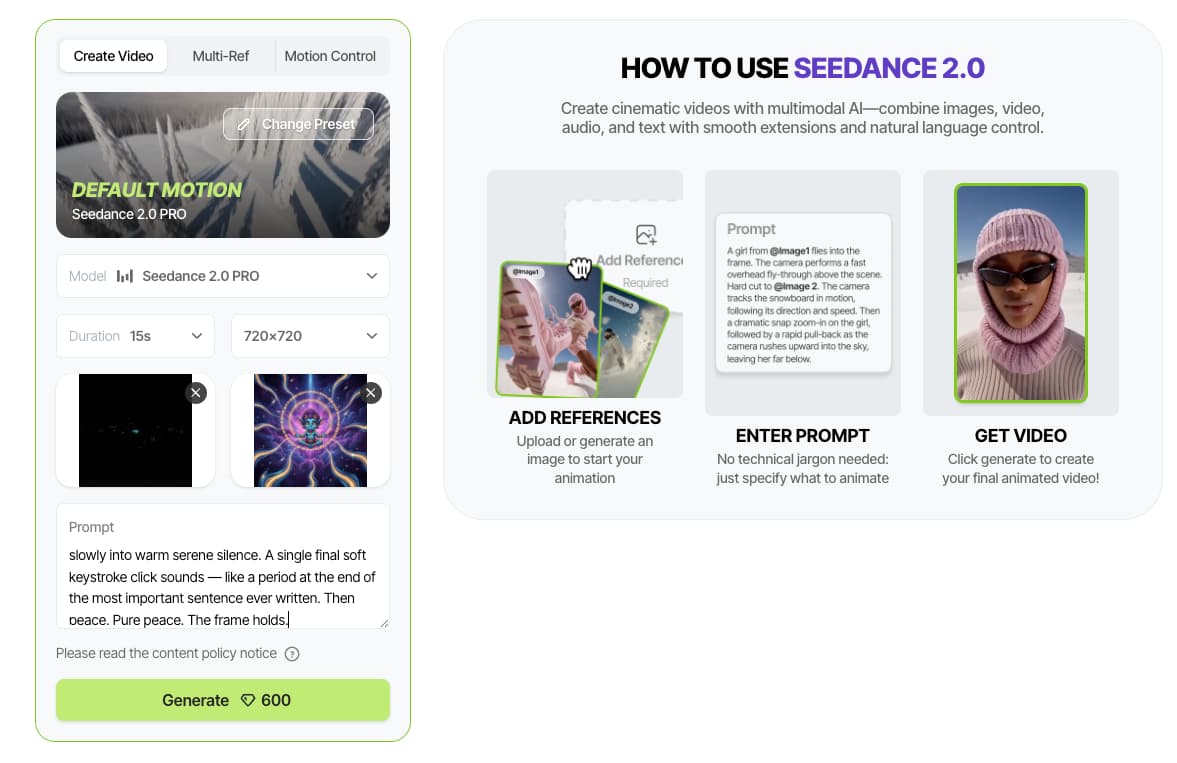Open the 720×720 resolution dropdown

click(x=310, y=336)
